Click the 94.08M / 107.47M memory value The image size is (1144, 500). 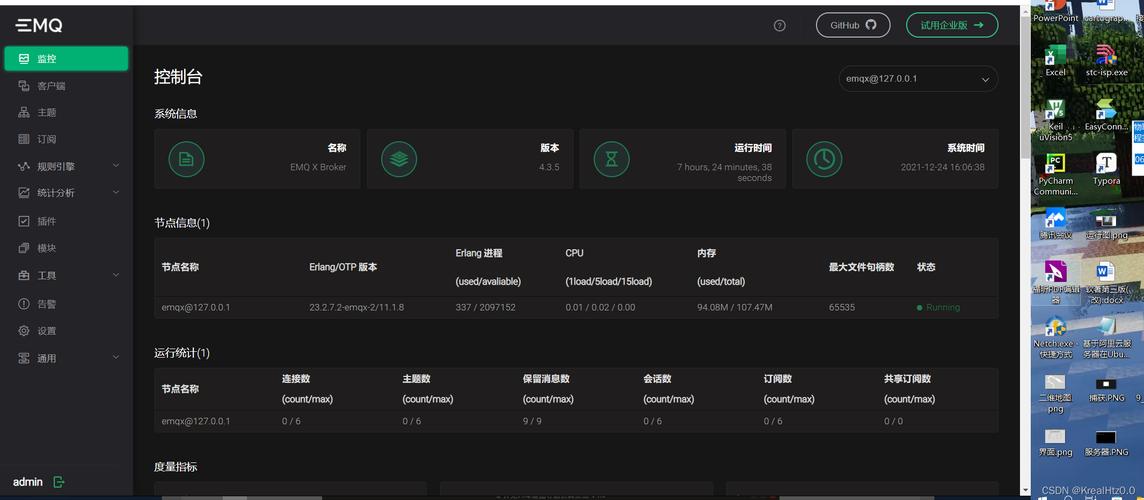tap(735, 307)
